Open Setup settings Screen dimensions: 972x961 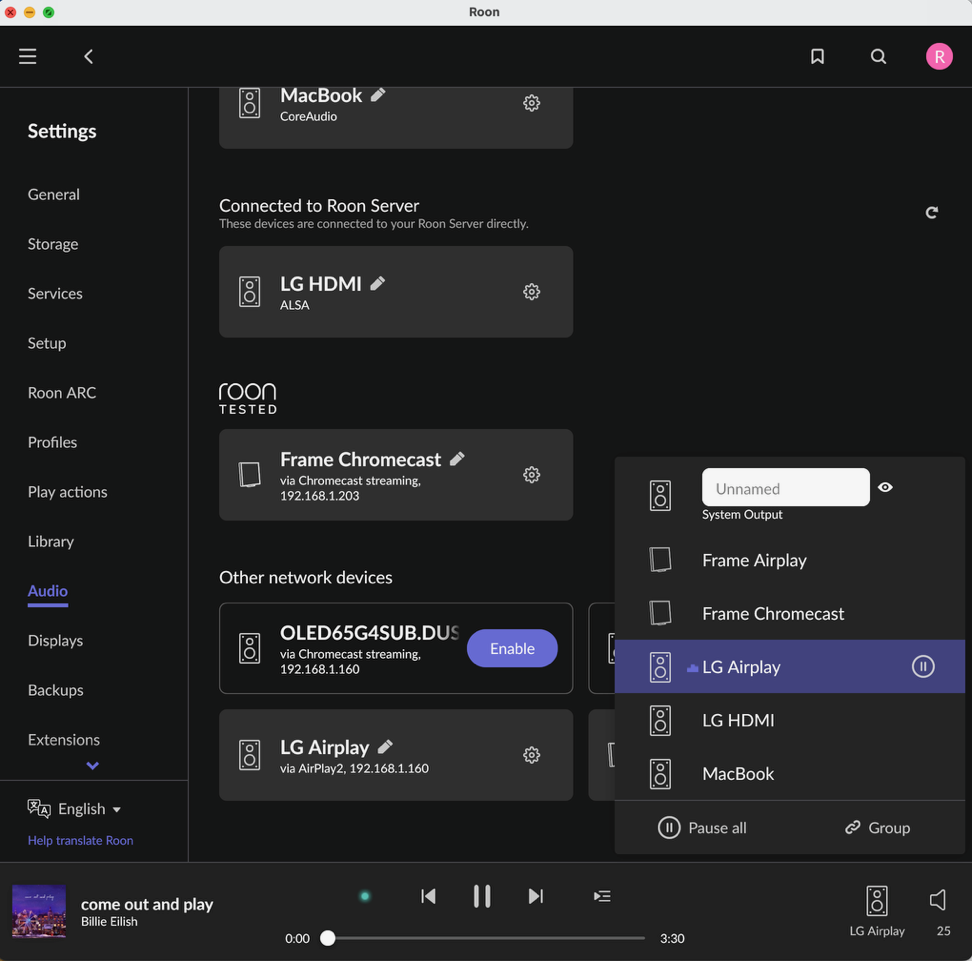(x=46, y=343)
